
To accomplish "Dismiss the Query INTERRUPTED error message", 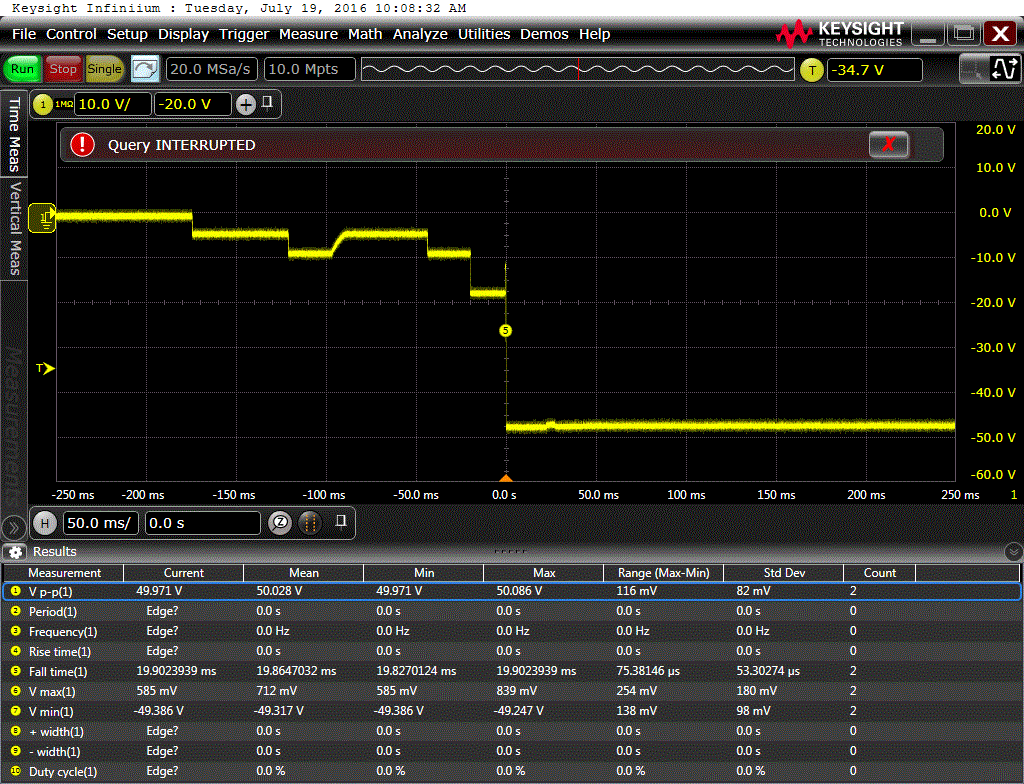I will (888, 144).
